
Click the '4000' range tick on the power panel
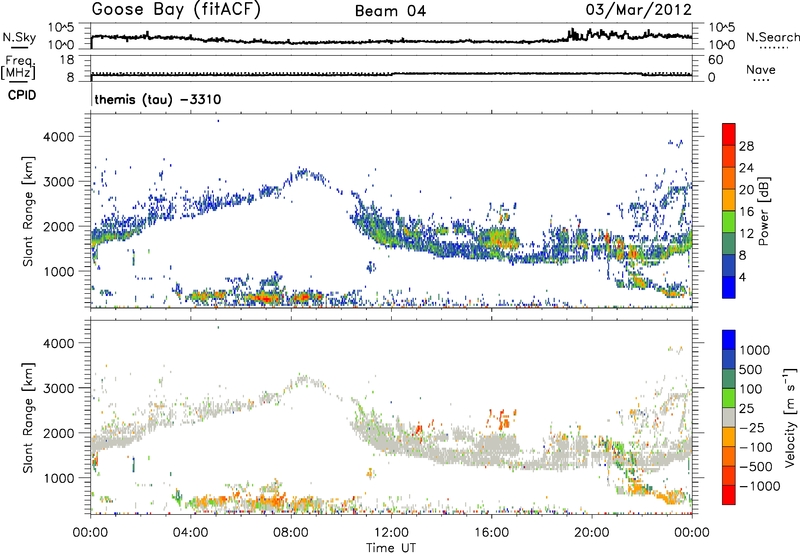click(x=60, y=137)
